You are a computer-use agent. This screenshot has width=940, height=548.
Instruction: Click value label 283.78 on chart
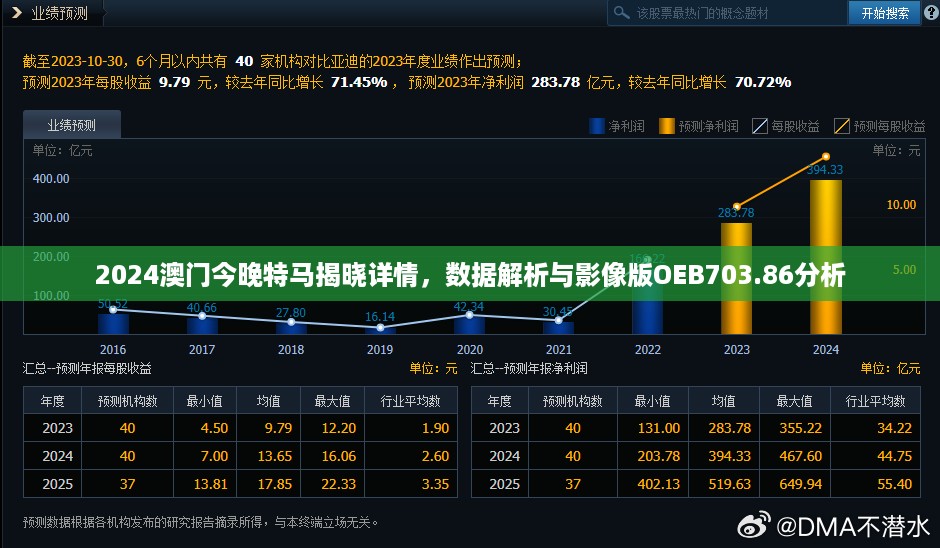click(x=736, y=213)
